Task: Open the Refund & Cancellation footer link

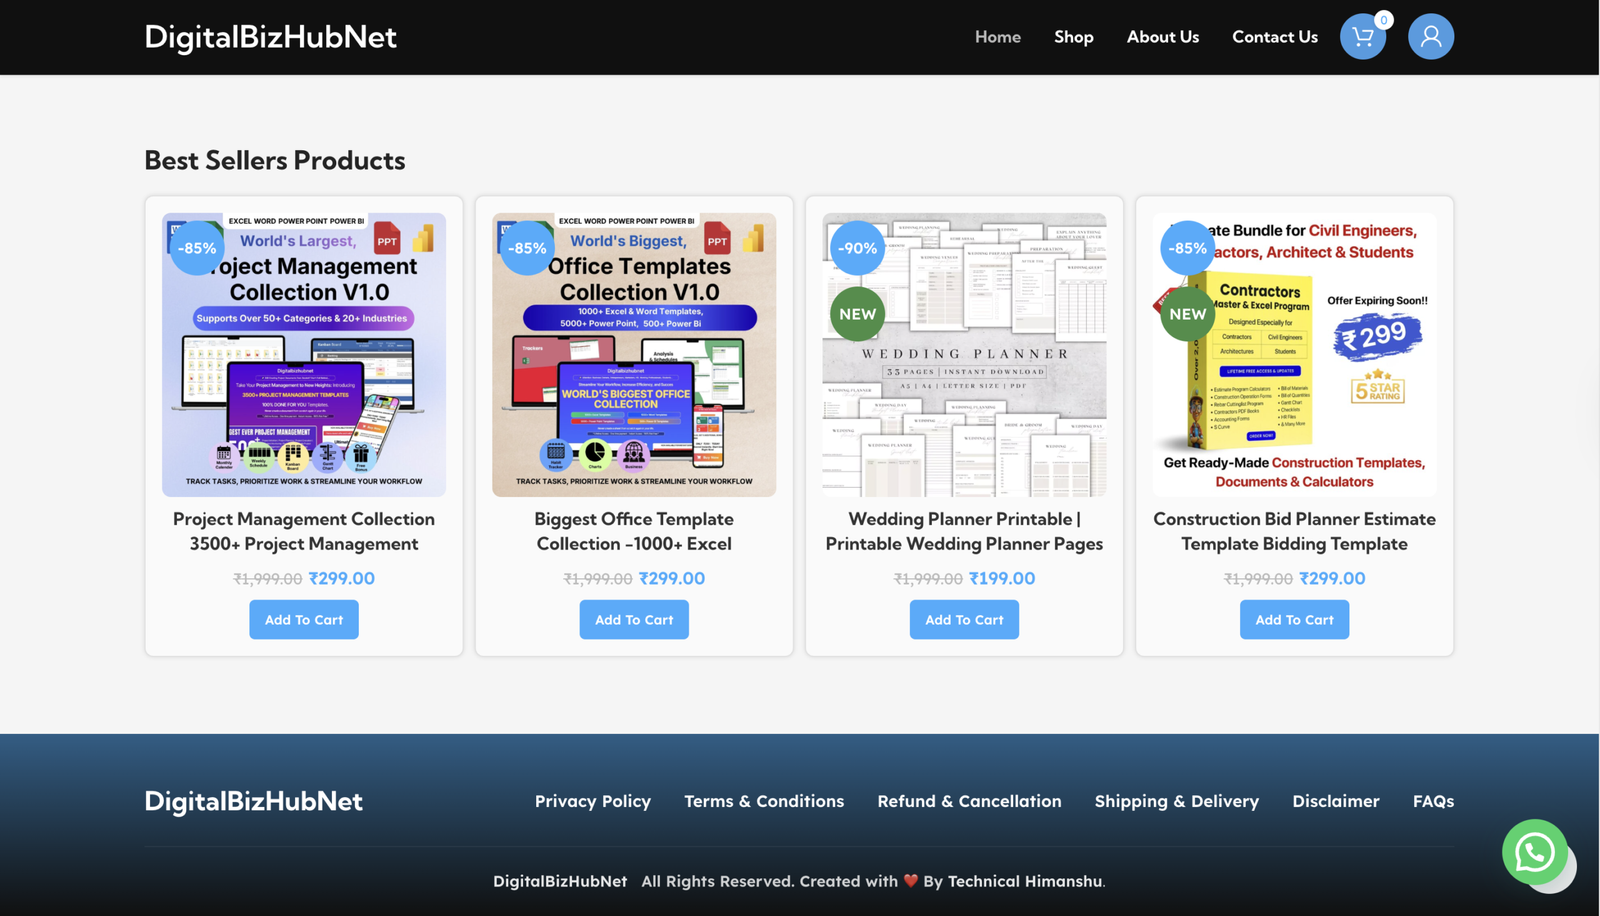Action: (969, 801)
